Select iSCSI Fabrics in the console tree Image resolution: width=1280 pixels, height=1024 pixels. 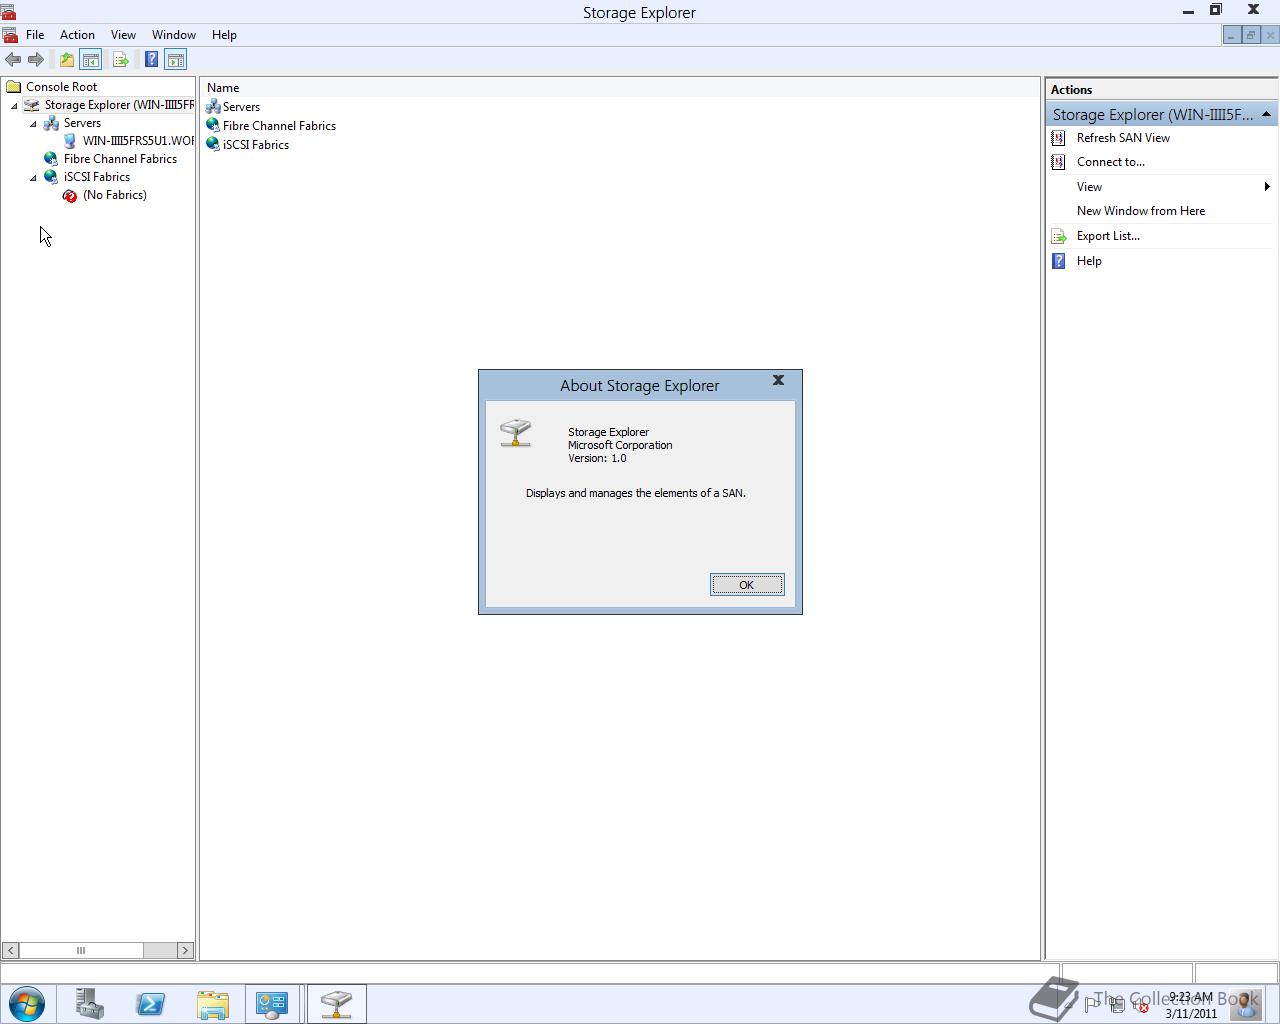(97, 177)
